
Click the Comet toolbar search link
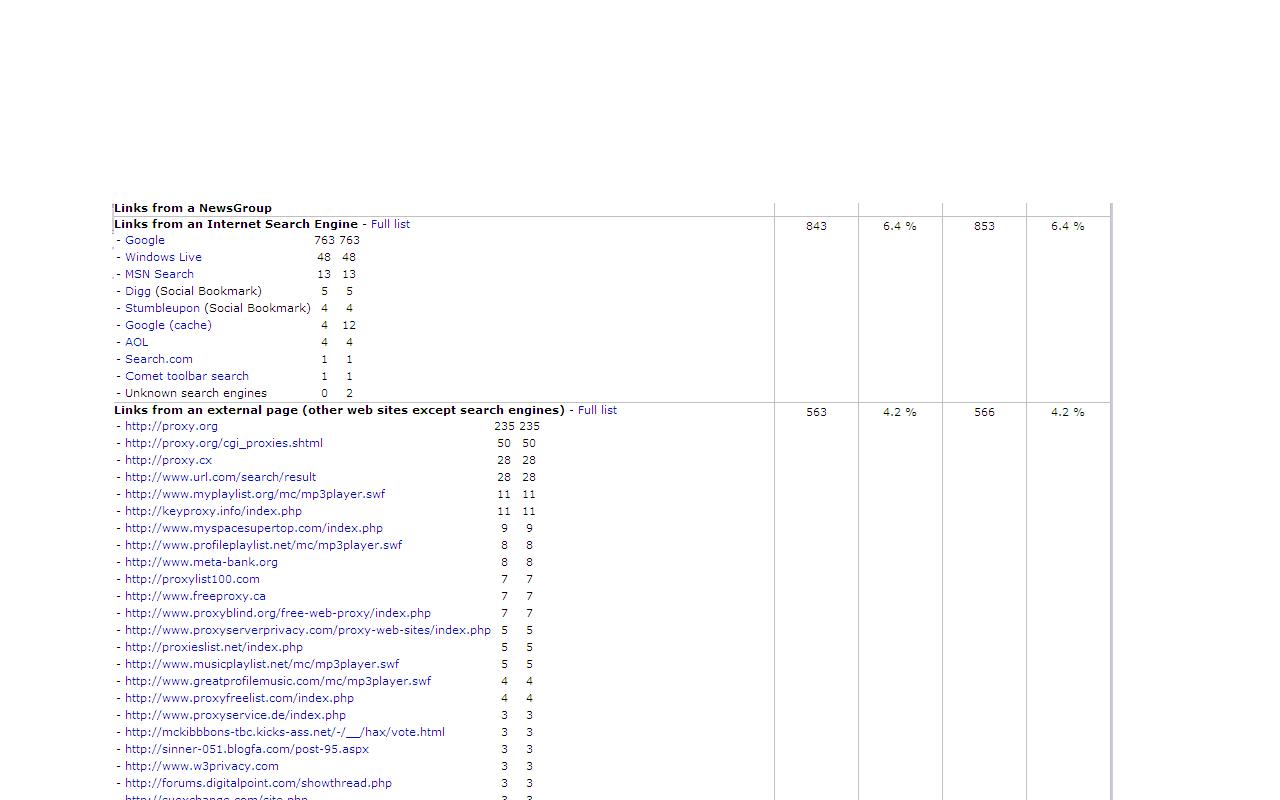click(x=187, y=376)
